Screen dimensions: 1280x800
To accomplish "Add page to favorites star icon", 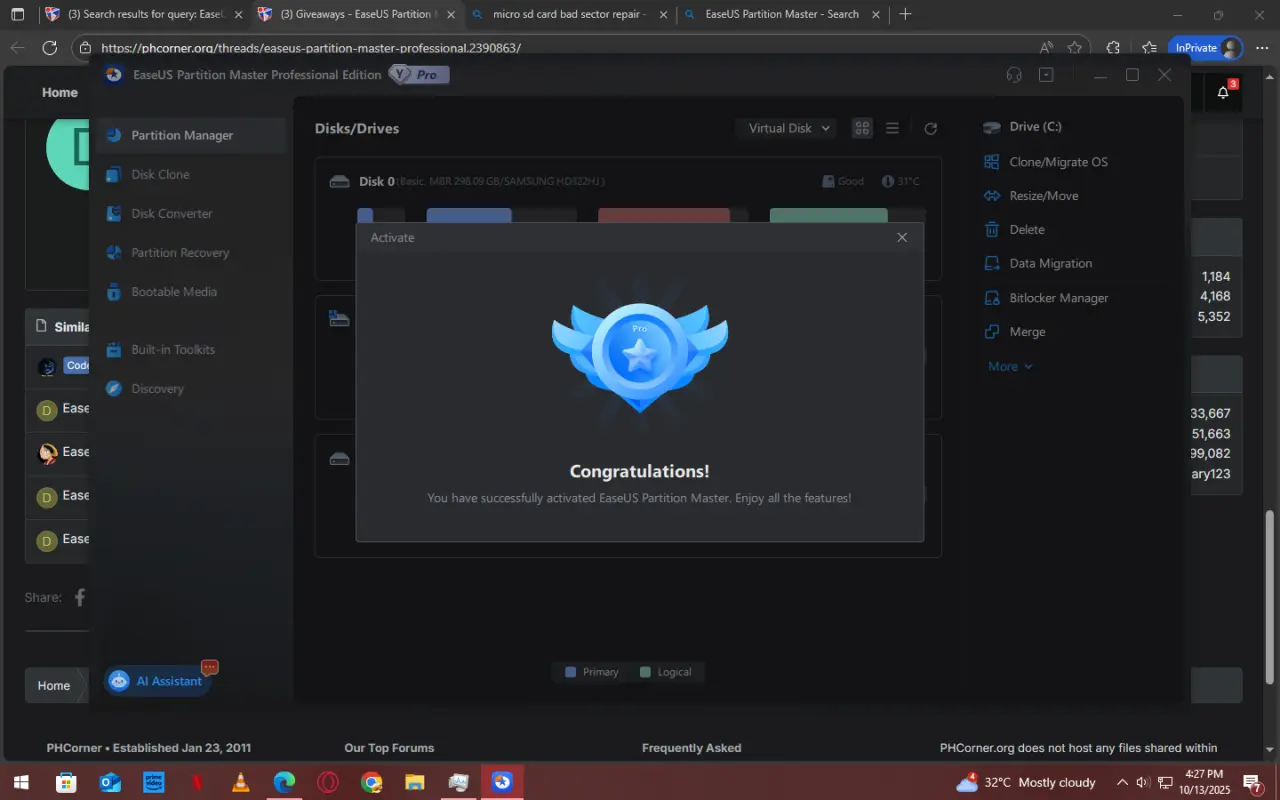I will click(1074, 47).
